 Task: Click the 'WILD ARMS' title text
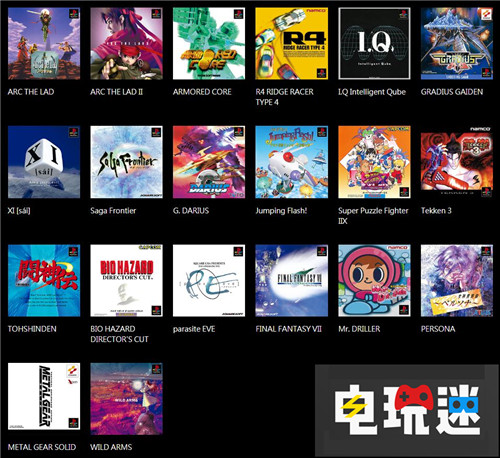coord(111,447)
